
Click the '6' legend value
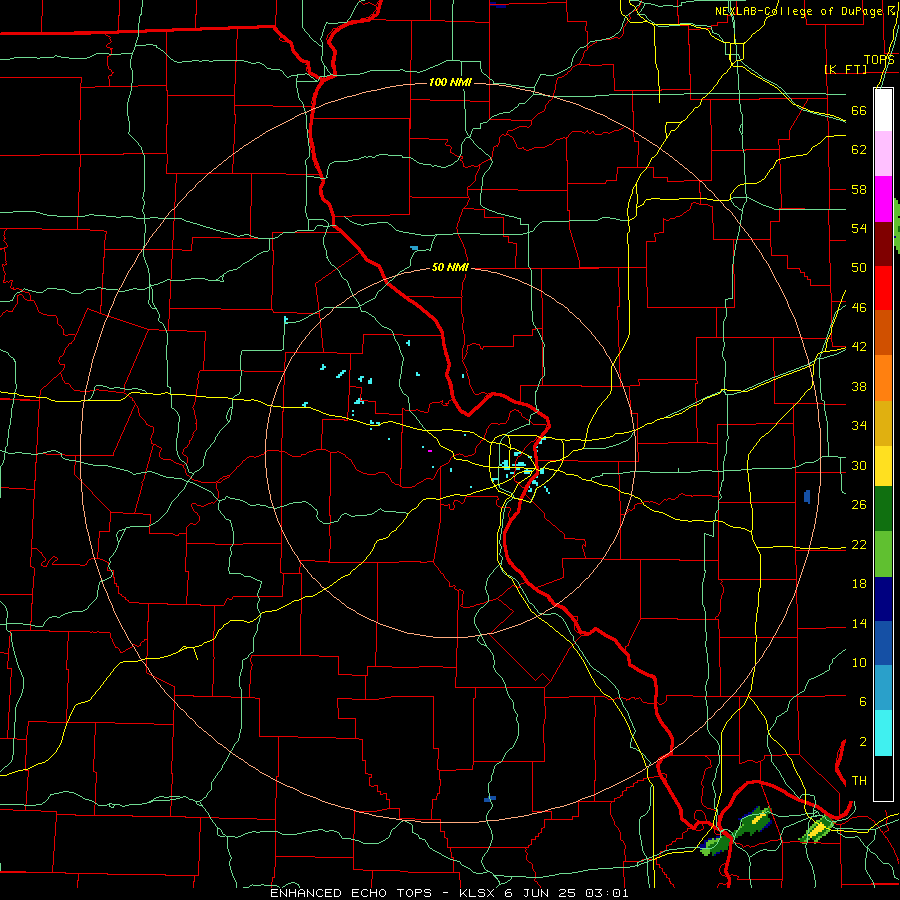[x=862, y=702]
